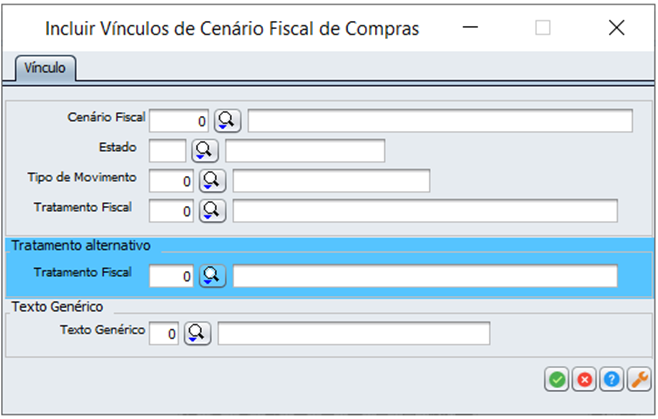
Task: Click the alternative Tratamento Fiscal code field
Action: pyautogui.click(x=172, y=276)
